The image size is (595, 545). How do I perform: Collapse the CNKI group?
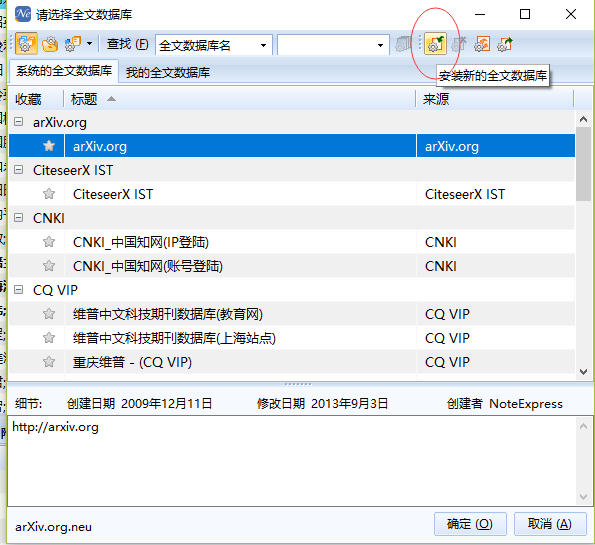[18, 217]
